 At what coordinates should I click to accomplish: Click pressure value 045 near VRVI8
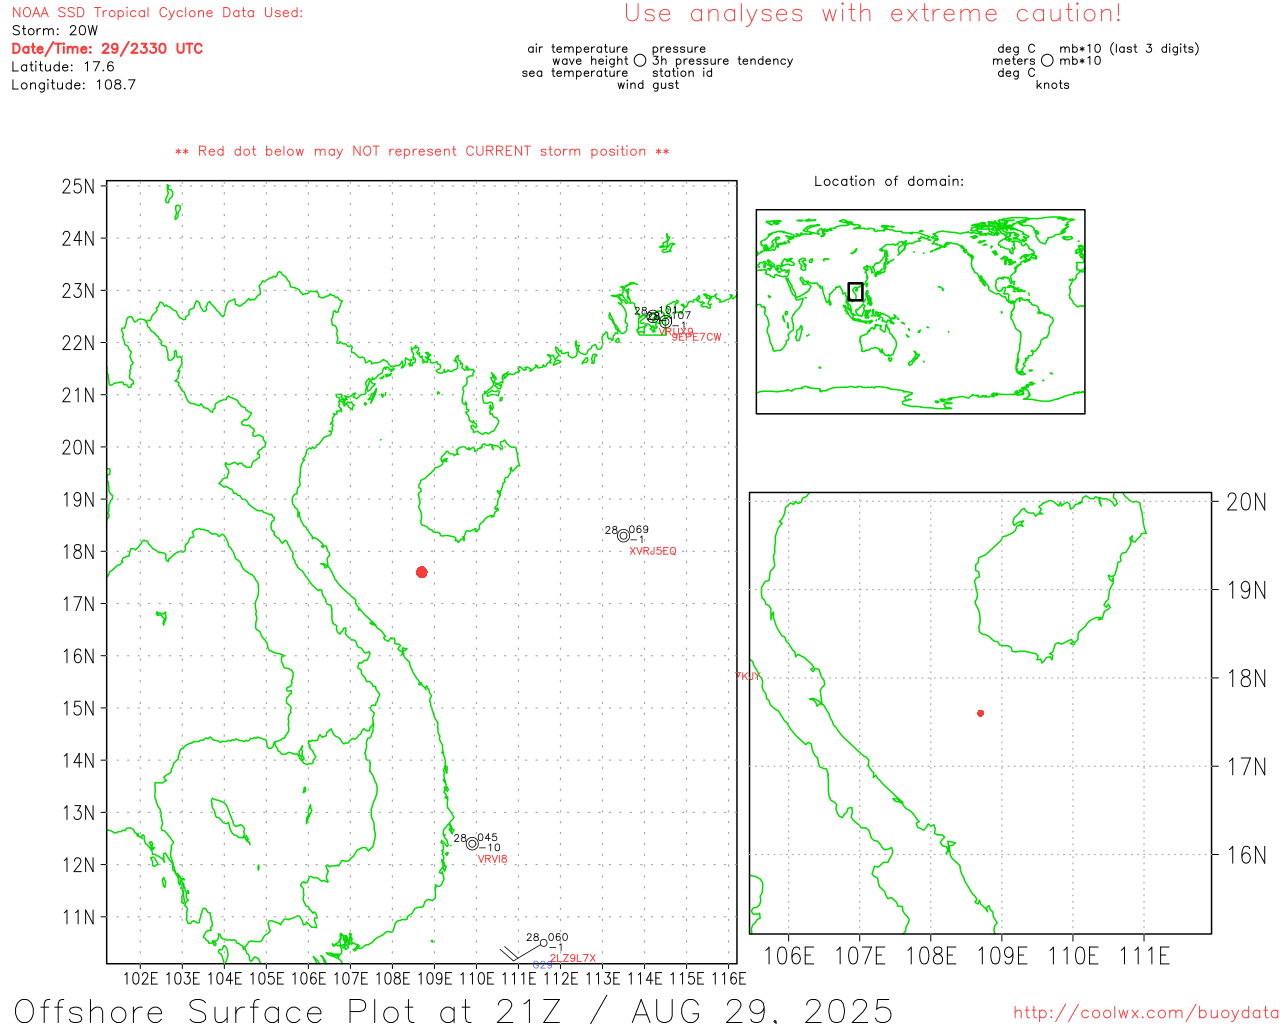click(x=487, y=838)
